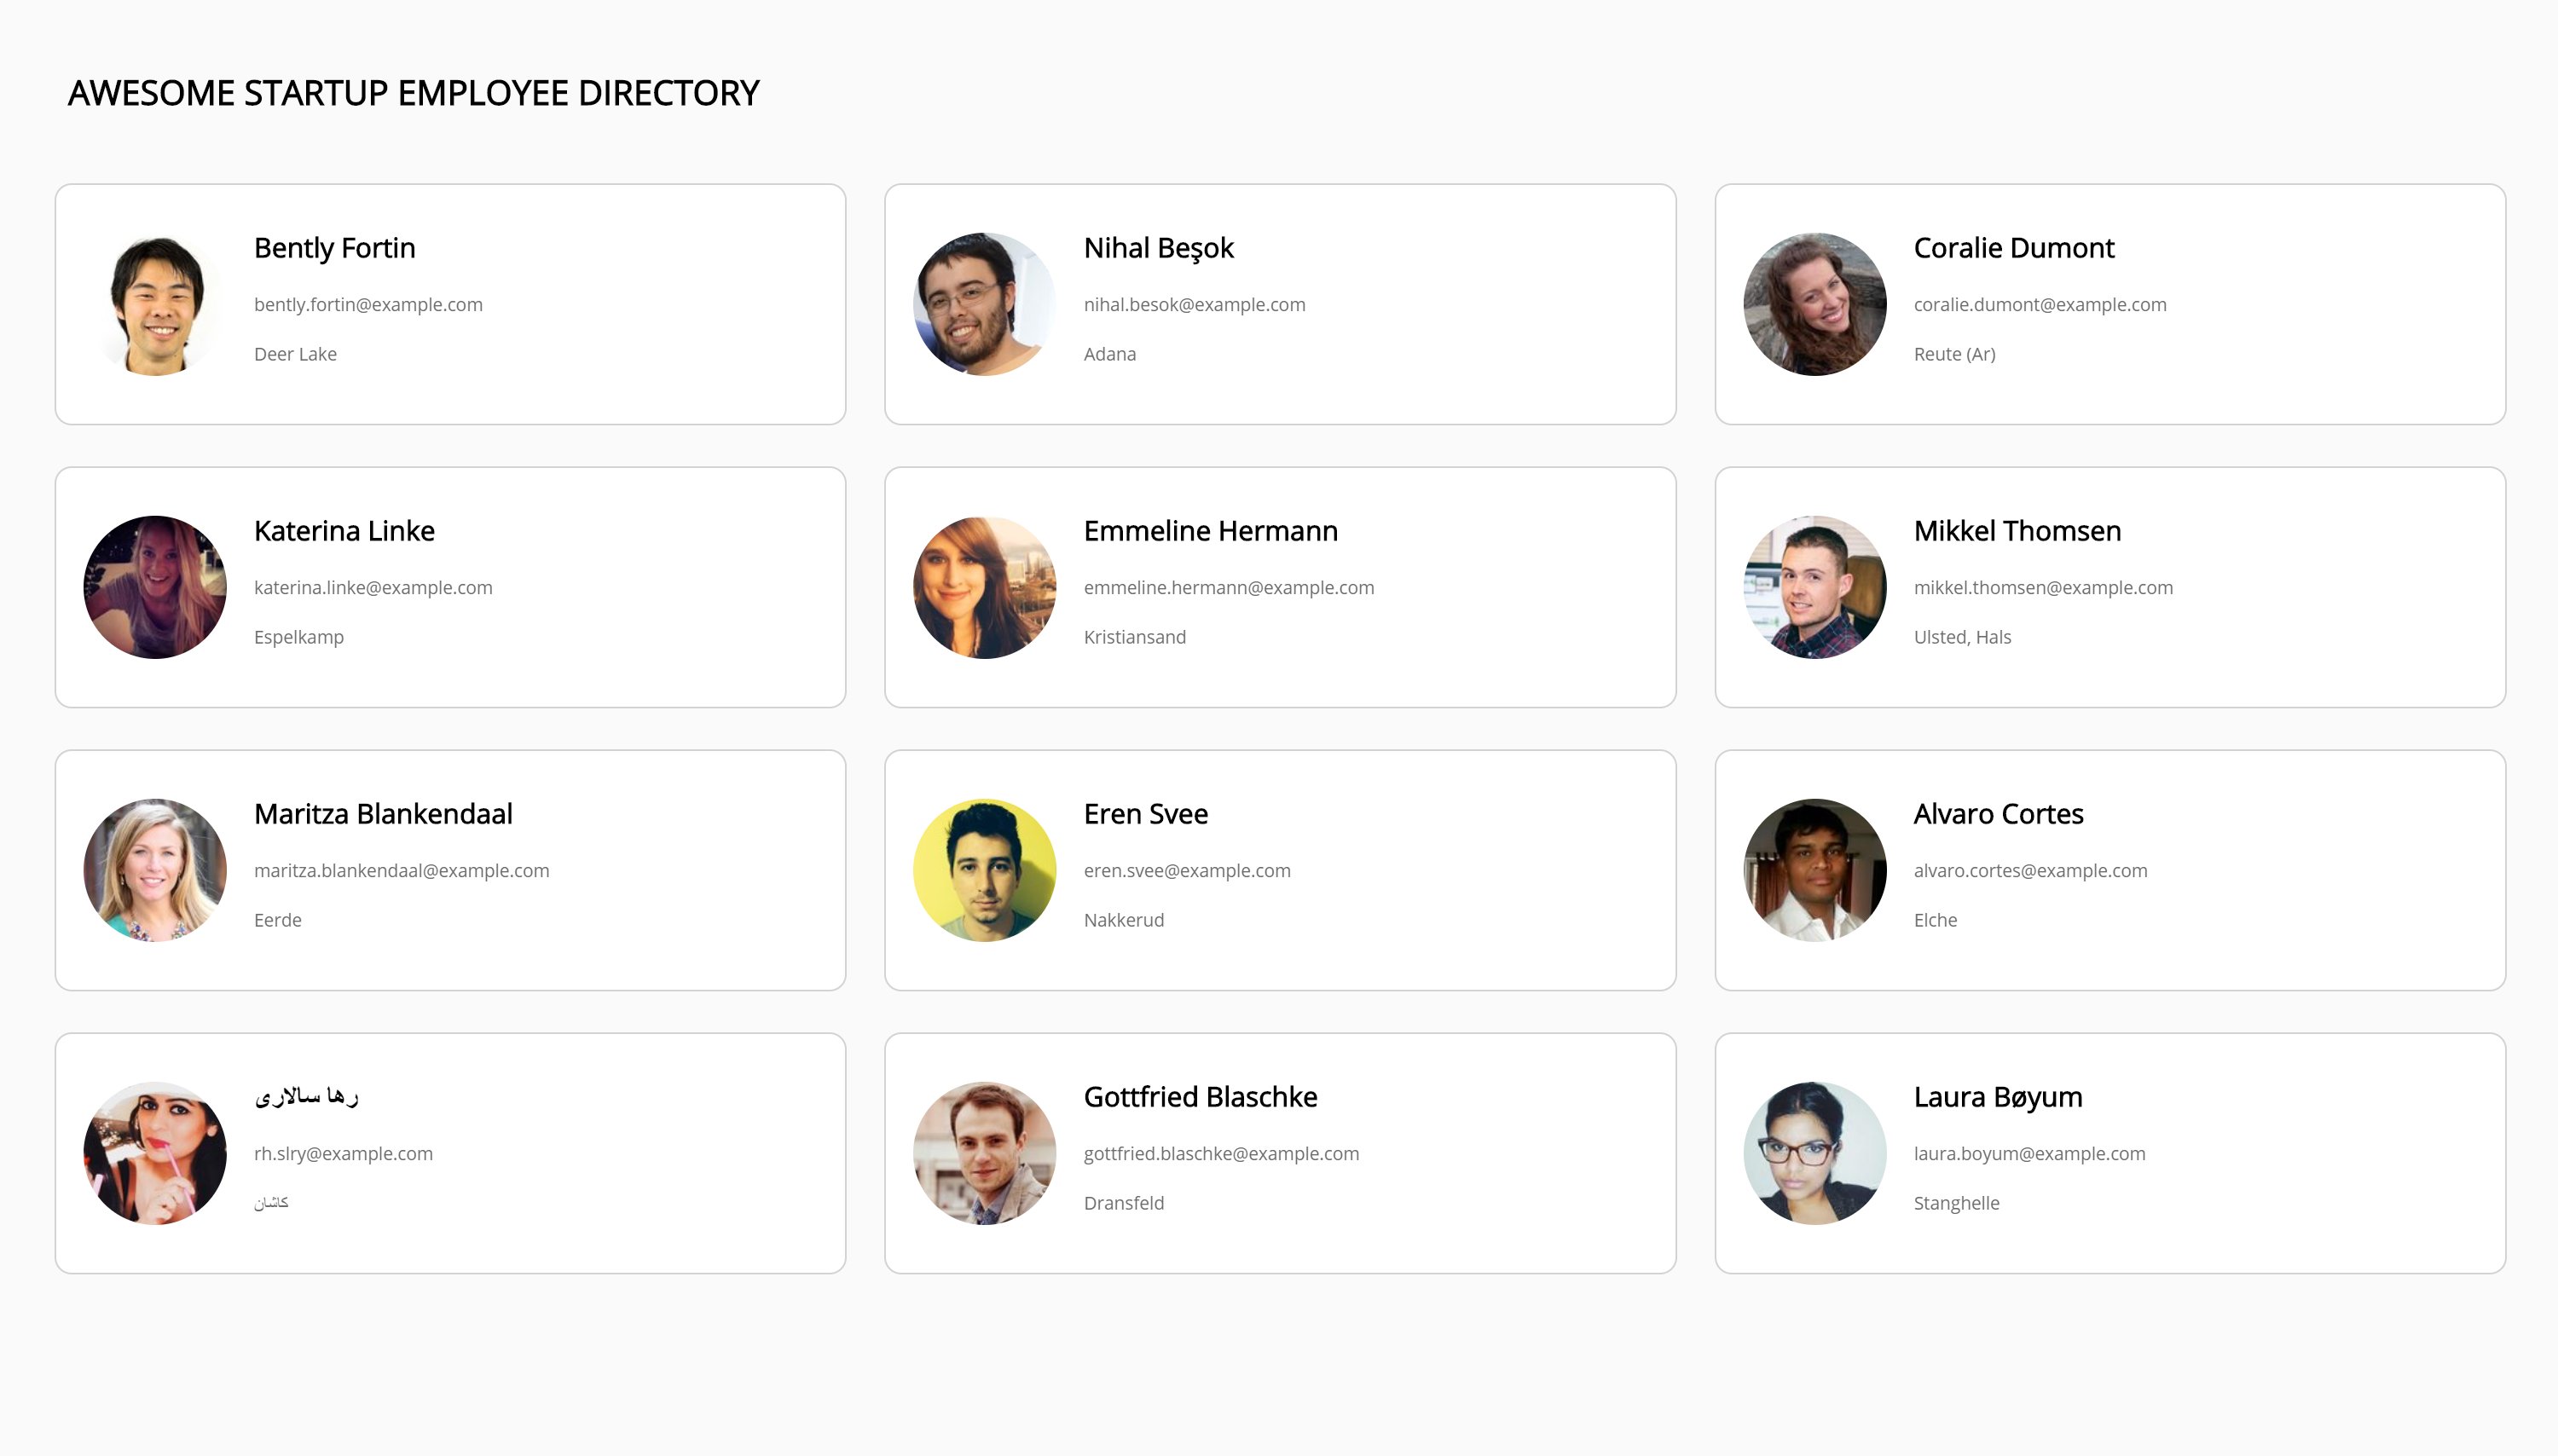The width and height of the screenshot is (2558, 1456).
Task: Click Laura Bøyum's glasses avatar photo
Action: pos(1815,1153)
